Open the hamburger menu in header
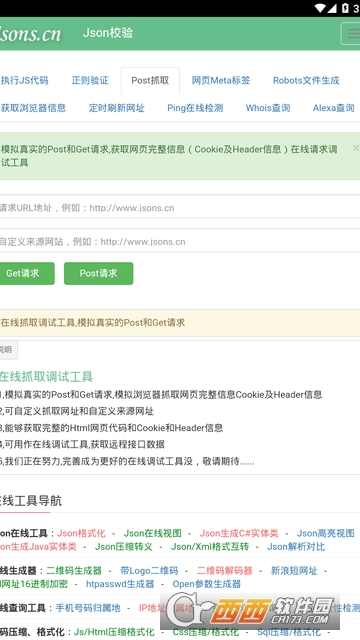 351,33
